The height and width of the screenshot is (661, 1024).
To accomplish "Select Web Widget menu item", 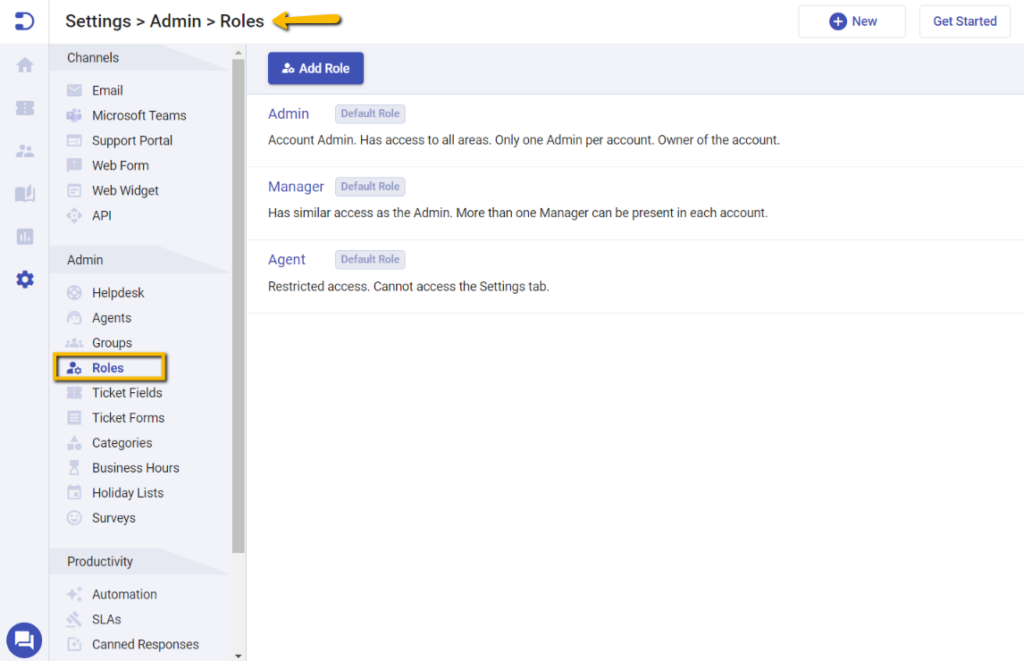I will 125,190.
